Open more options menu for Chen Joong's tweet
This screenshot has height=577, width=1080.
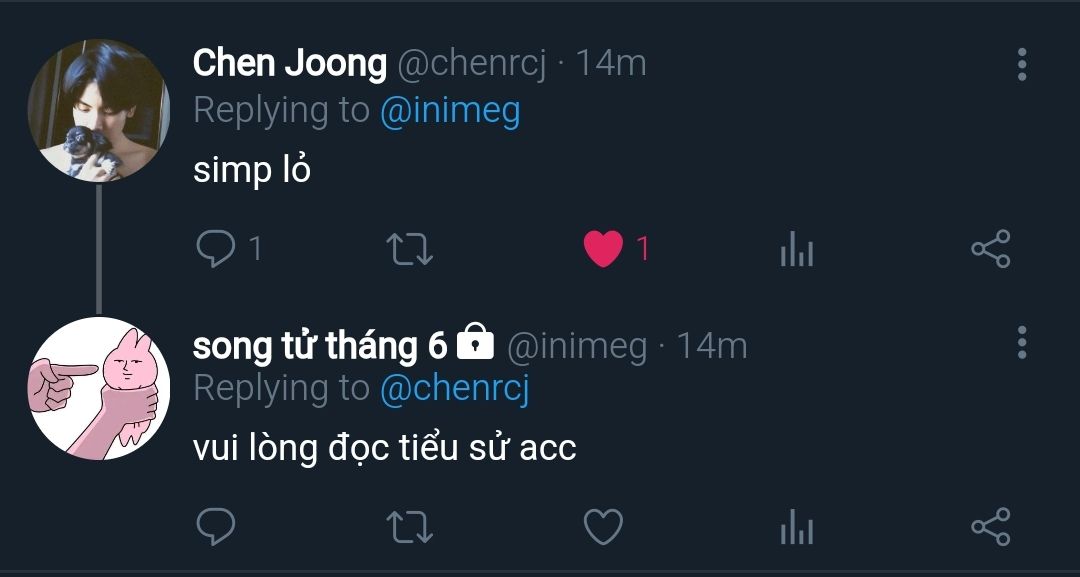click(1021, 65)
